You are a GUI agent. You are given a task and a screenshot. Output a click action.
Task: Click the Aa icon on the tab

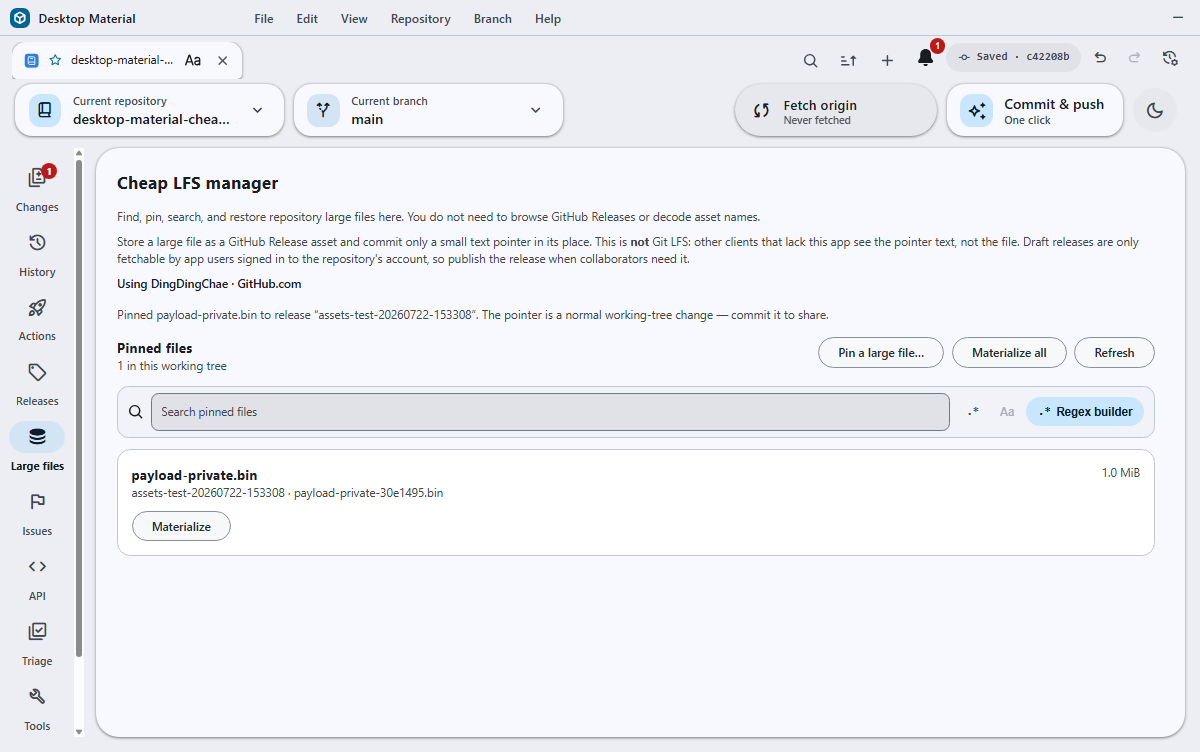193,60
